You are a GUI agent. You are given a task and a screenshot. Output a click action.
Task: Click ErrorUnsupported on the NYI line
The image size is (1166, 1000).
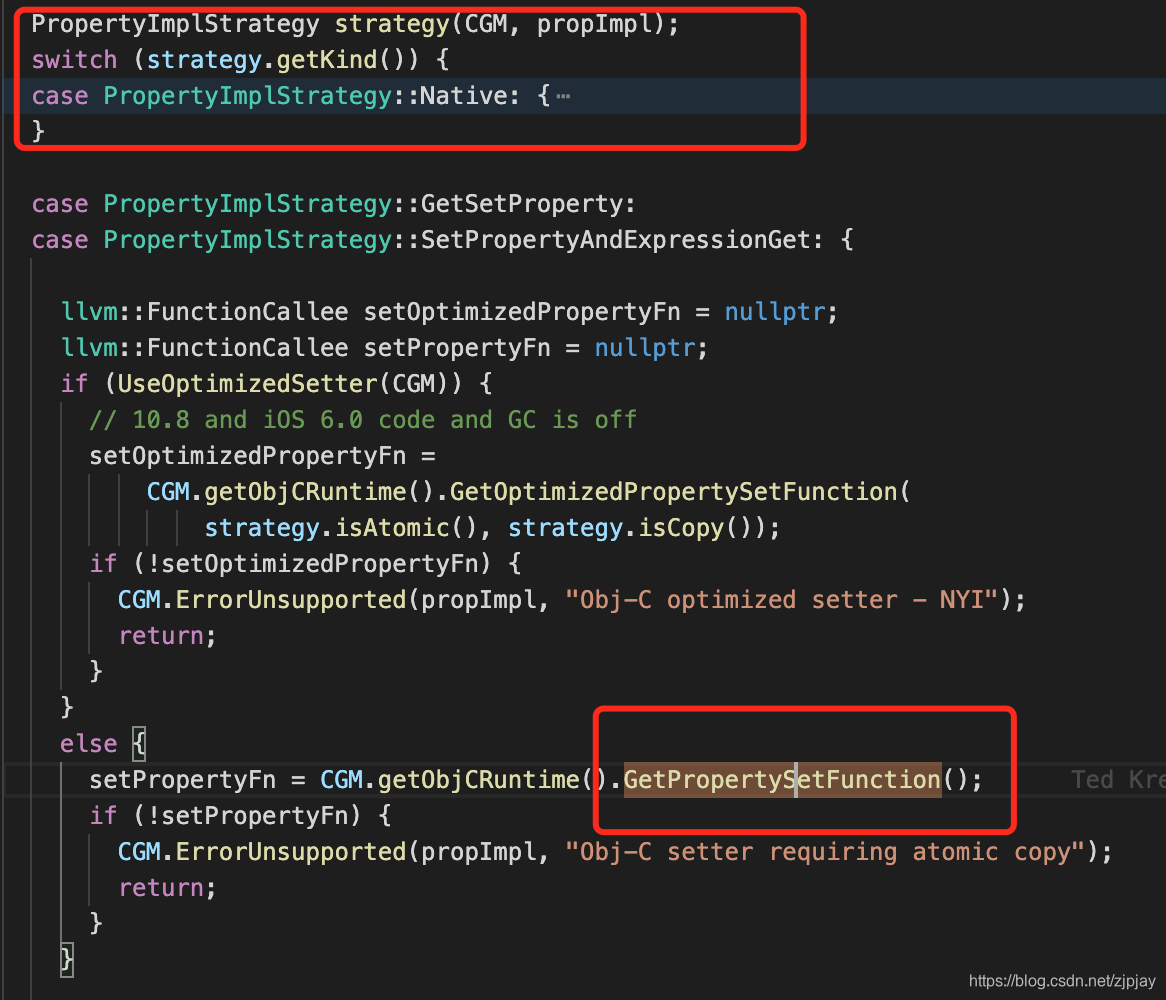291,599
